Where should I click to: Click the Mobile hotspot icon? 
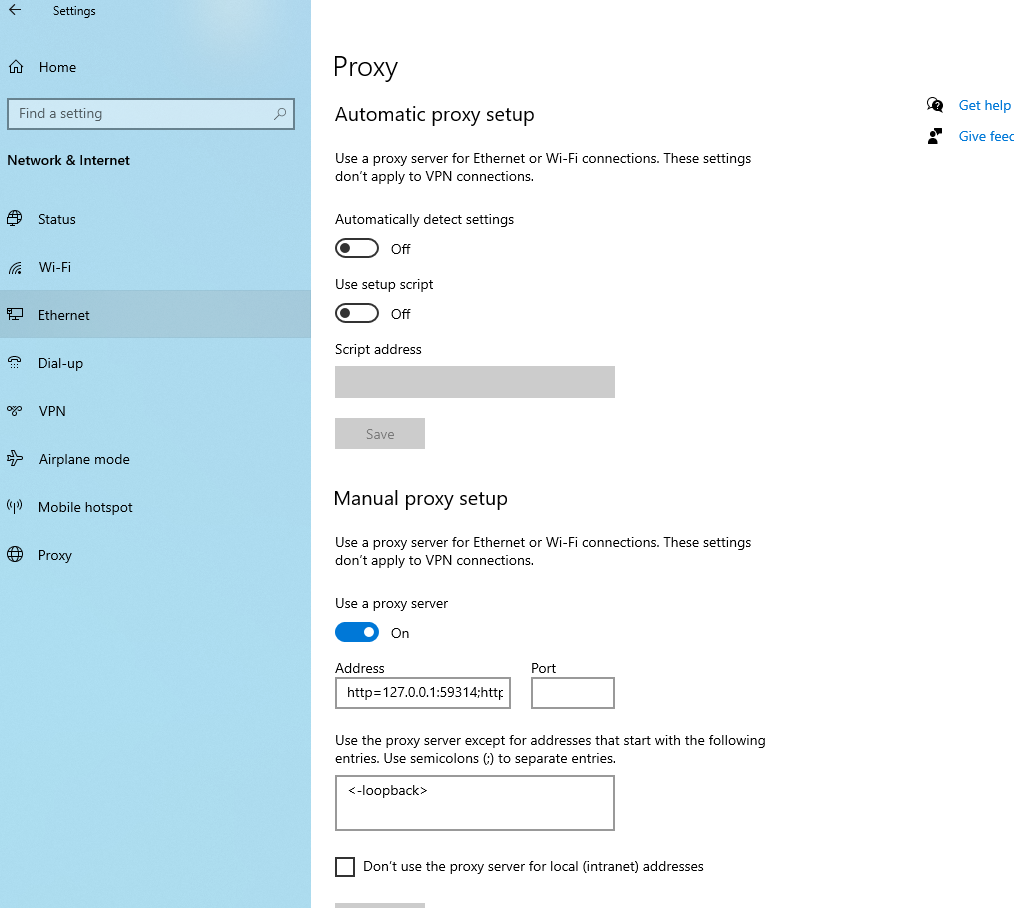pos(15,507)
